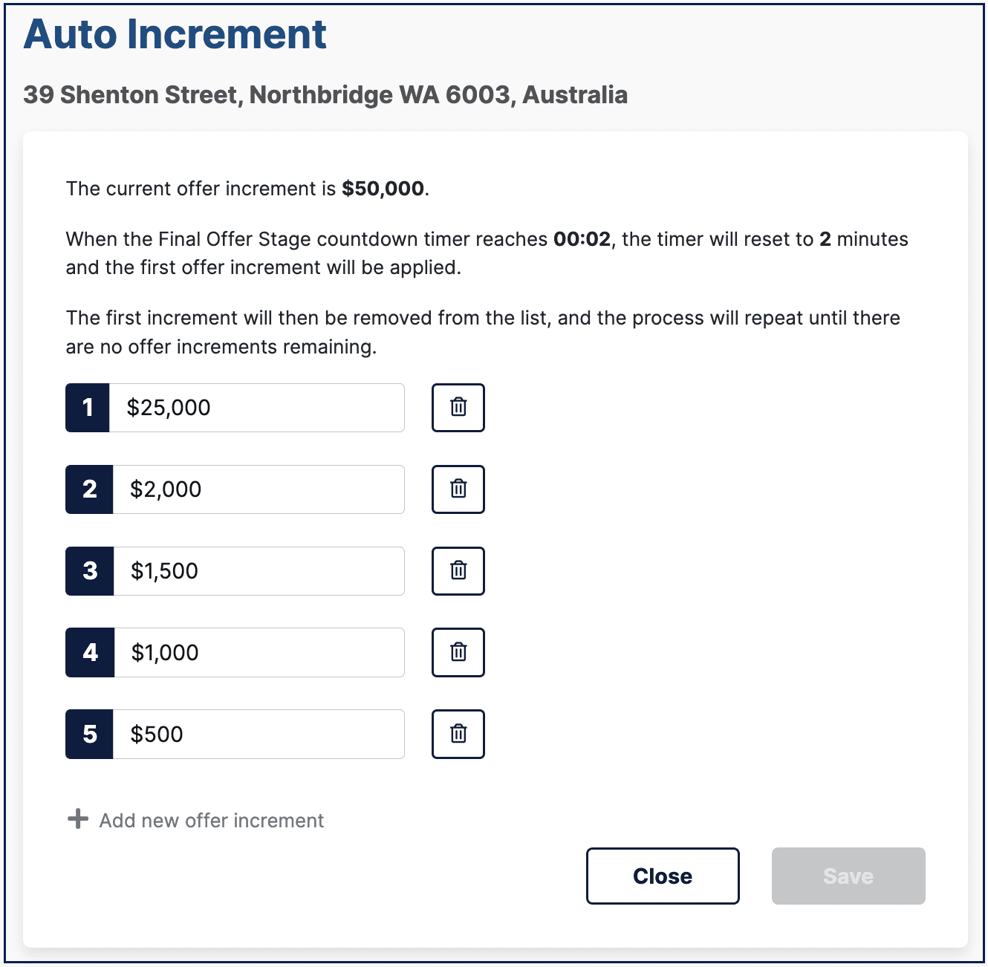Click the Shenton Street address heading
Screen dimensions: 988x967
[x=326, y=95]
